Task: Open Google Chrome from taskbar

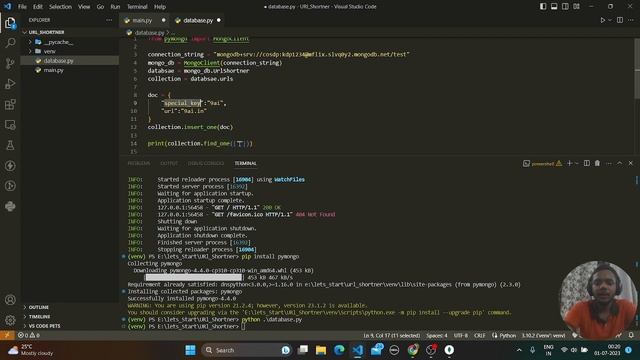Action: [x=413, y=350]
